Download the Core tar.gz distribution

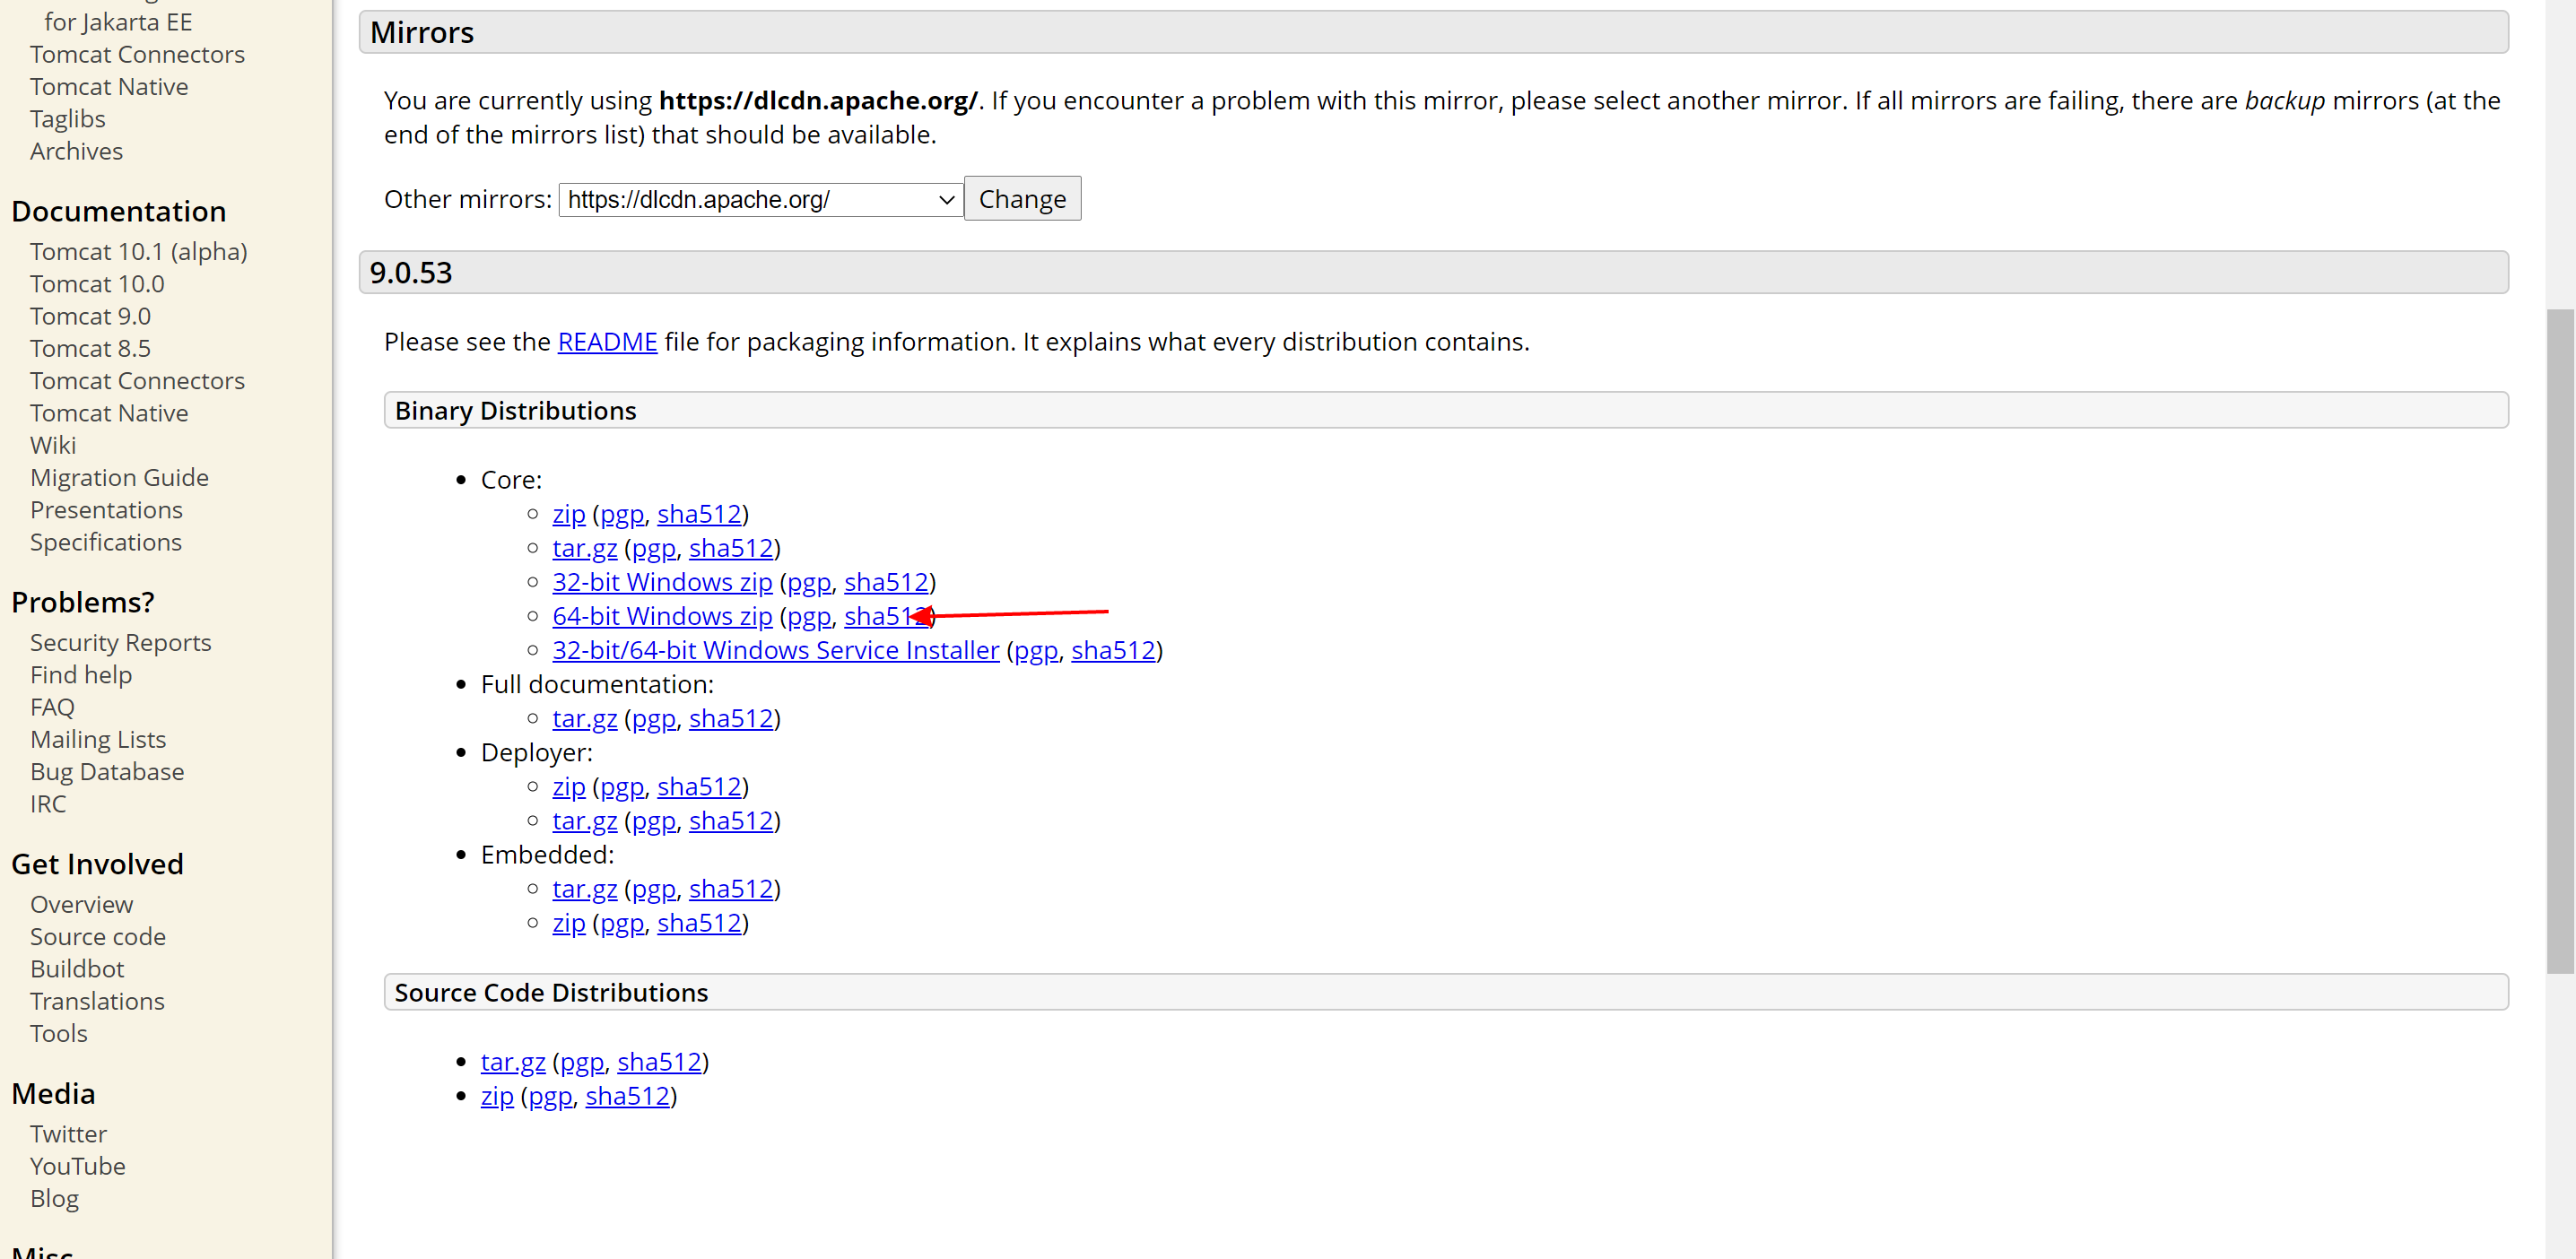point(584,548)
